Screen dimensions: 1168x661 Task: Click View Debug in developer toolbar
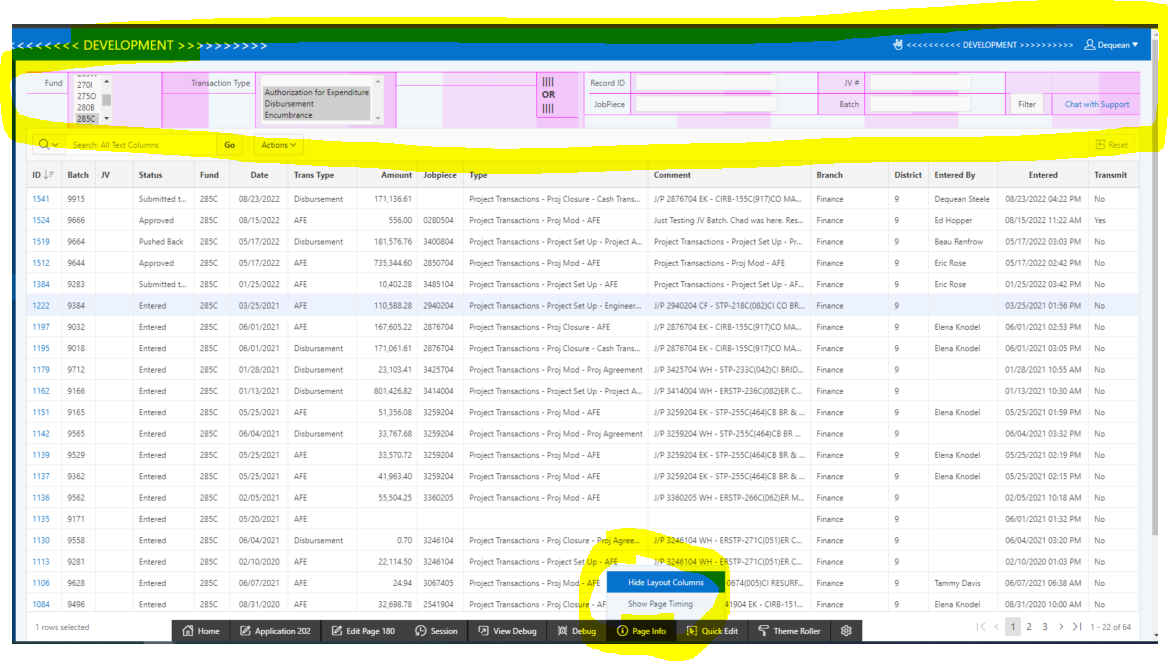tap(507, 631)
